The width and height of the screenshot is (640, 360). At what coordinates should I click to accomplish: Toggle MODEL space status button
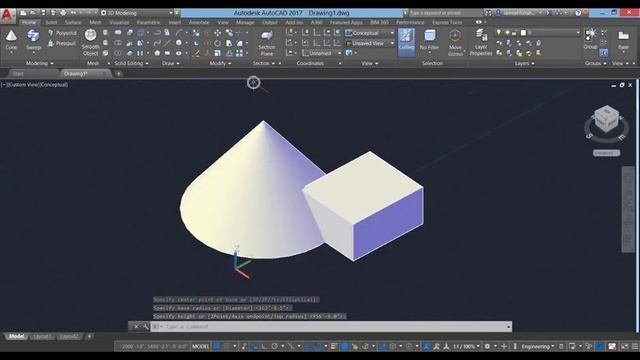point(200,347)
